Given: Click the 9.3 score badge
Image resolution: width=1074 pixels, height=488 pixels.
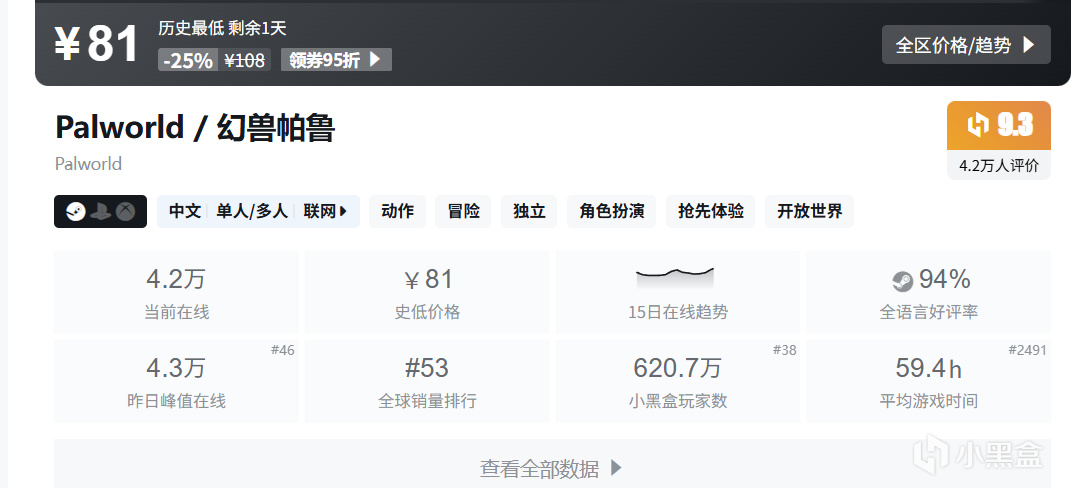Looking at the screenshot, I should click(x=999, y=125).
